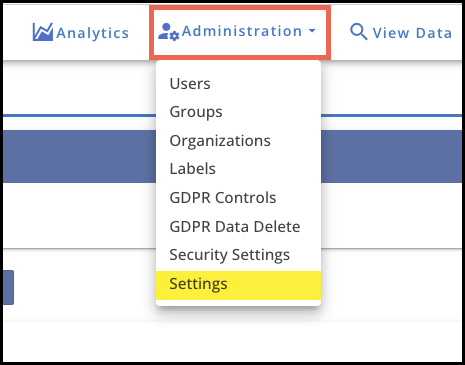Click the Administration menu label text
465x365 pixels.
tap(242, 31)
